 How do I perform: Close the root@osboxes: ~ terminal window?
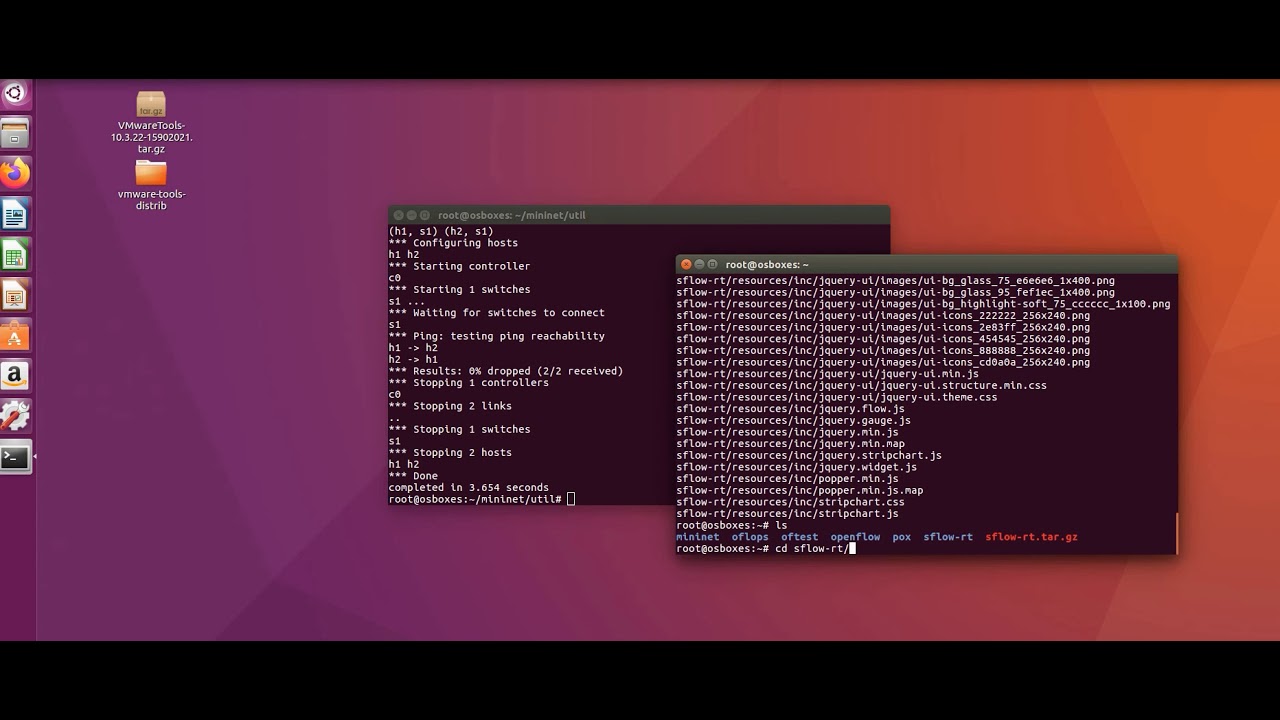[686, 265]
